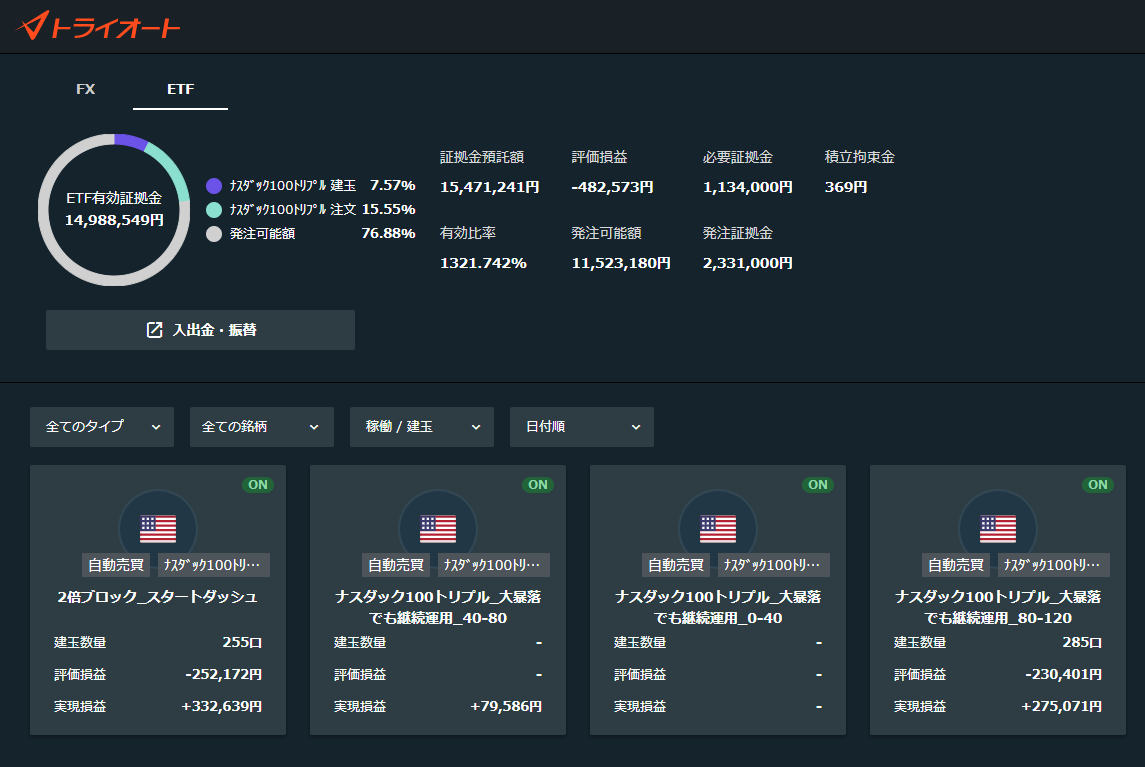Click 発注可能額 value 11,523,180円
Screen dimensions: 1145x767
click(621, 263)
